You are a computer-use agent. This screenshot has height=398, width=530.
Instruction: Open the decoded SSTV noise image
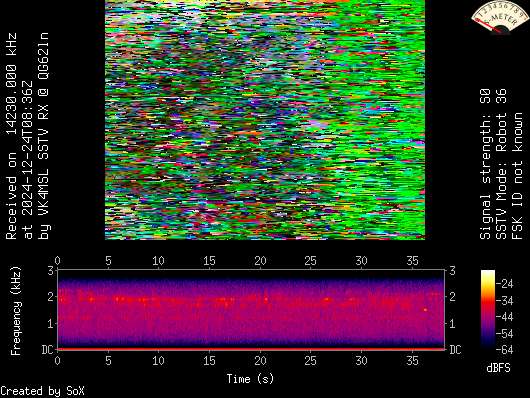coord(265,120)
